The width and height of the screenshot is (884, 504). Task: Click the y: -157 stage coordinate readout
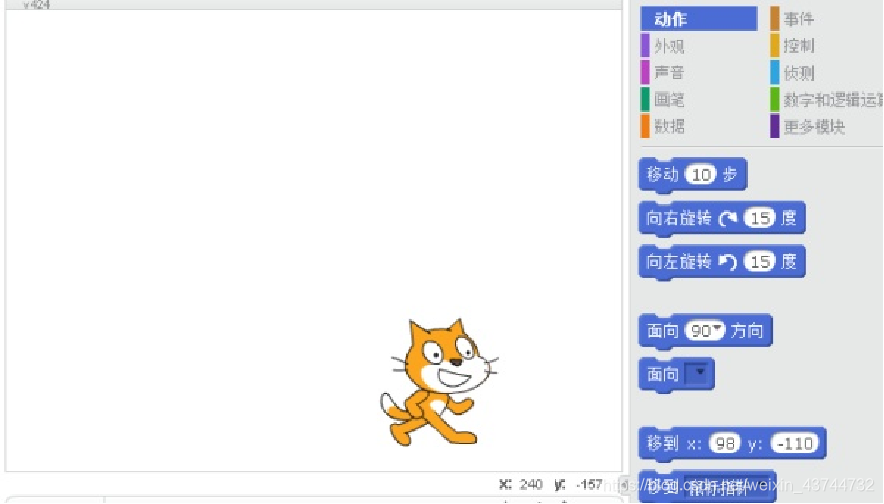tap(578, 484)
